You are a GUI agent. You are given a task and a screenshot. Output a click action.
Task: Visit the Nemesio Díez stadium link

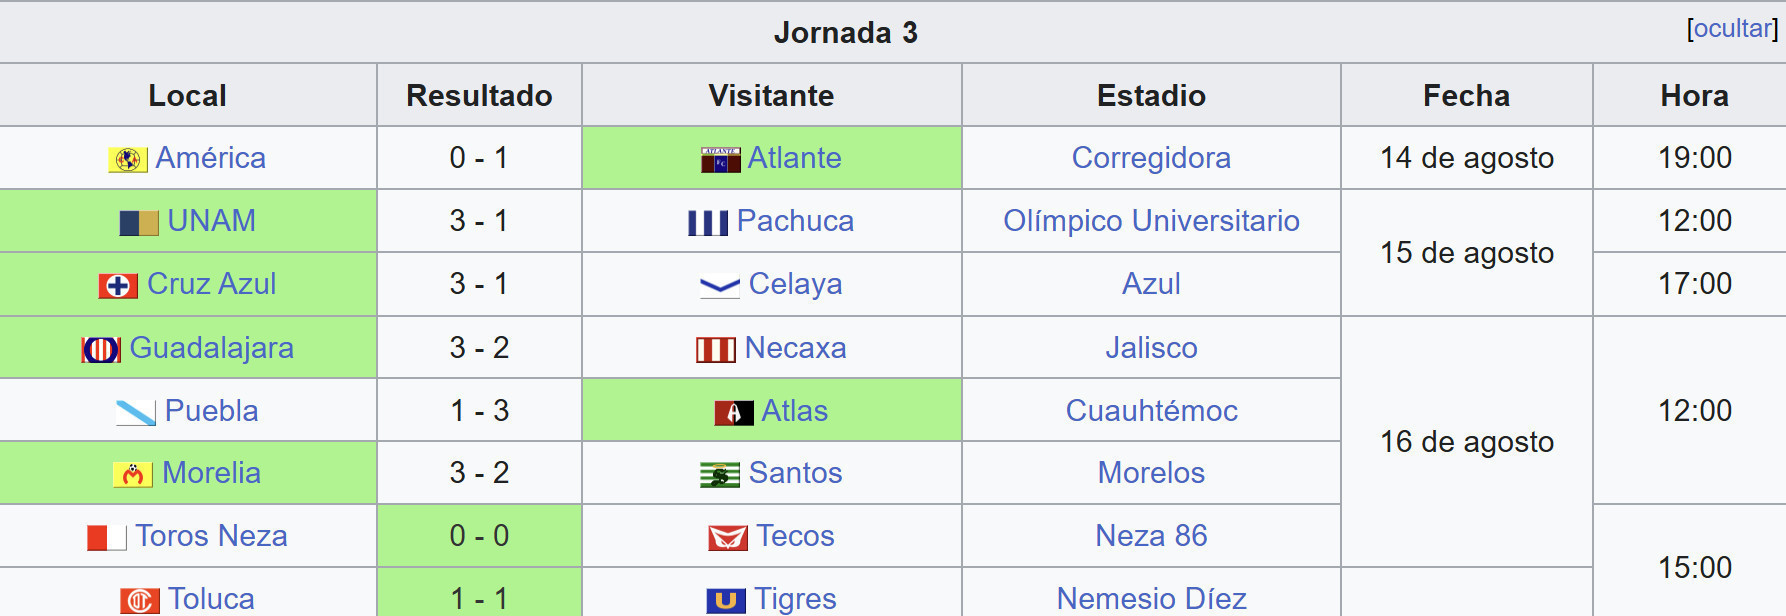pos(1151,598)
